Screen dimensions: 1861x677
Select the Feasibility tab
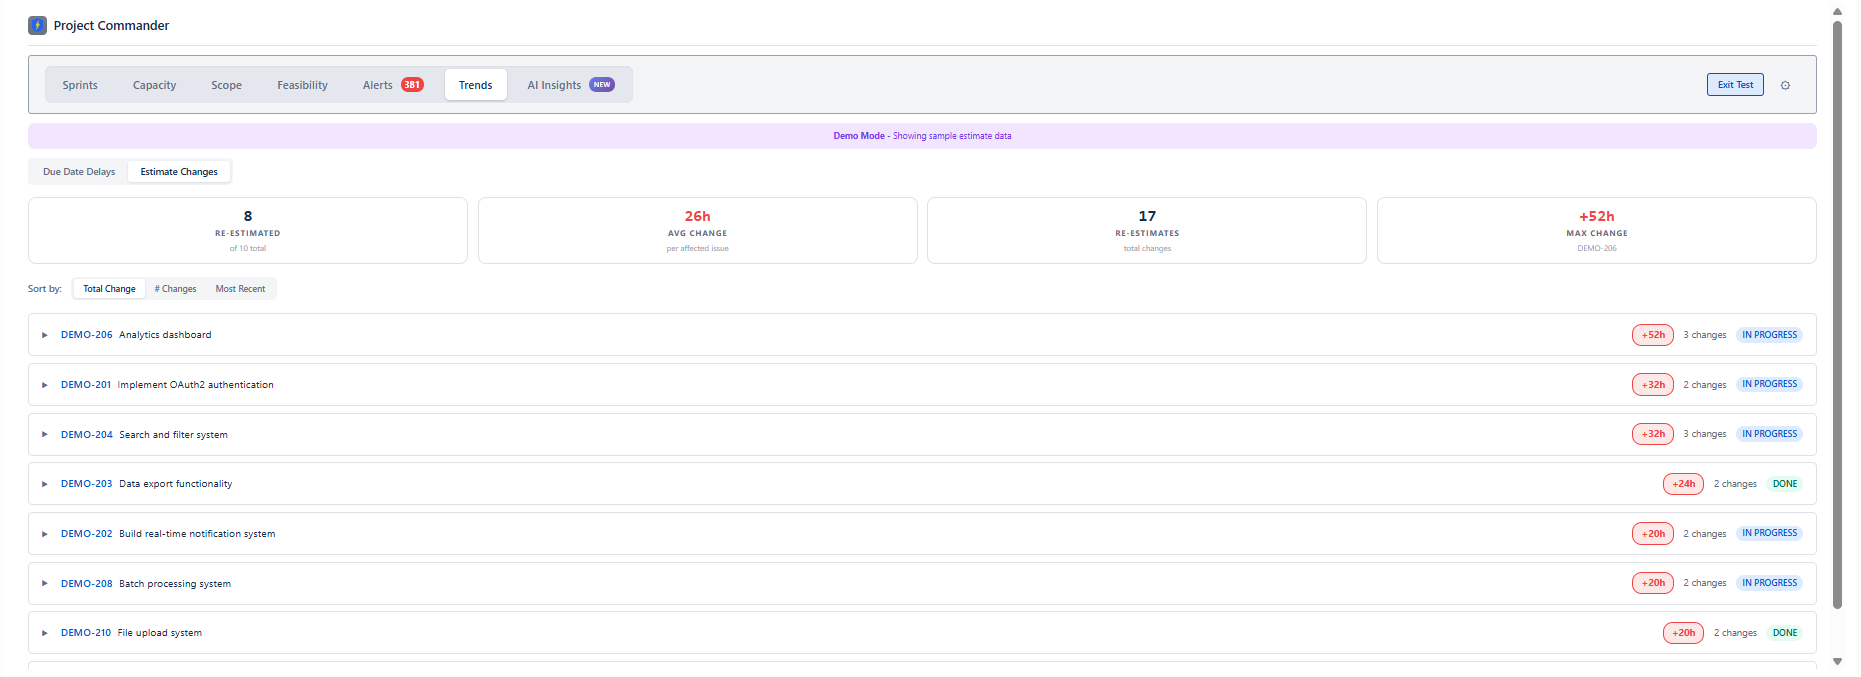point(302,85)
